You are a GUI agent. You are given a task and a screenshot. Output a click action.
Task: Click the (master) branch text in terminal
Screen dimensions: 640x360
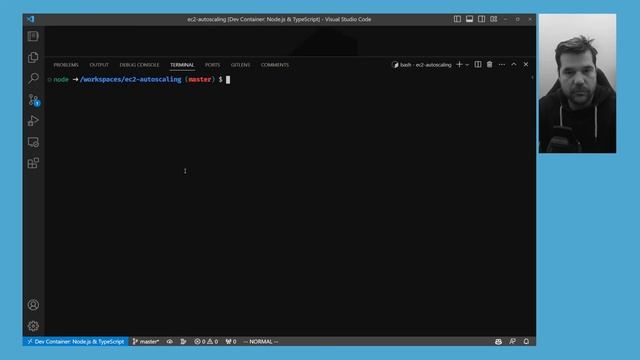coord(200,79)
